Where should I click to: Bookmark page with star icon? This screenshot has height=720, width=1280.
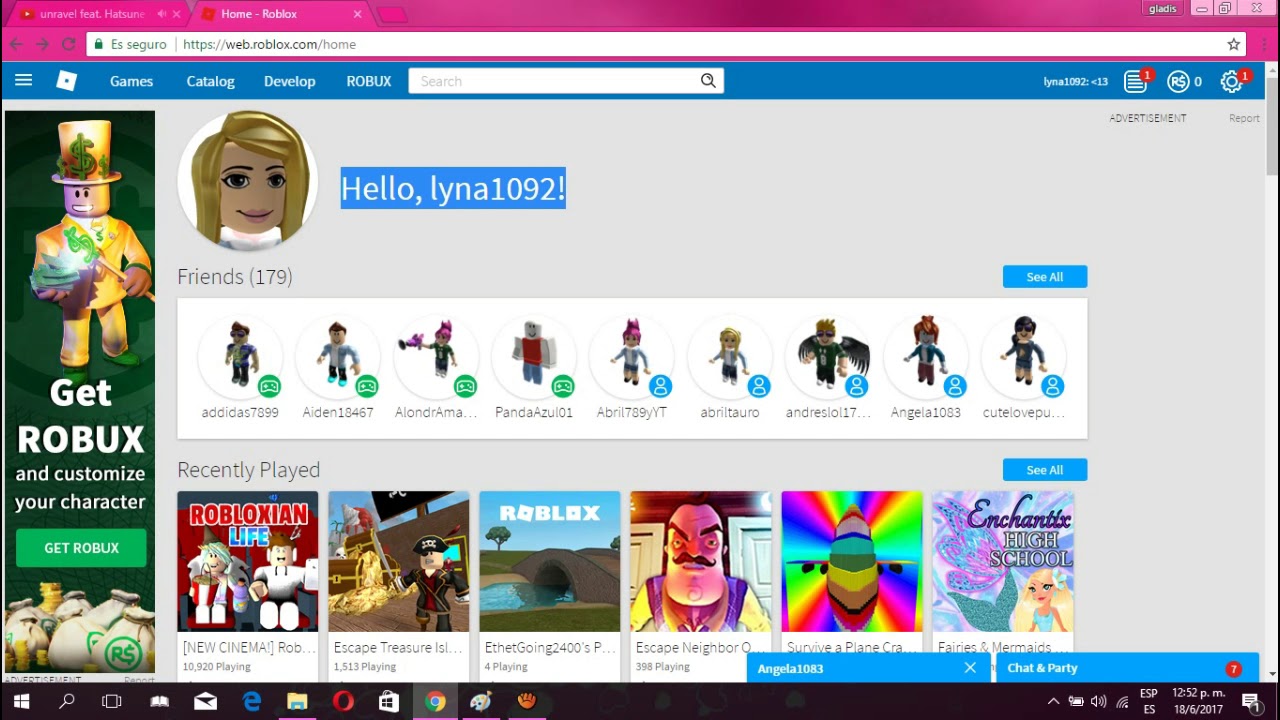coord(1234,44)
